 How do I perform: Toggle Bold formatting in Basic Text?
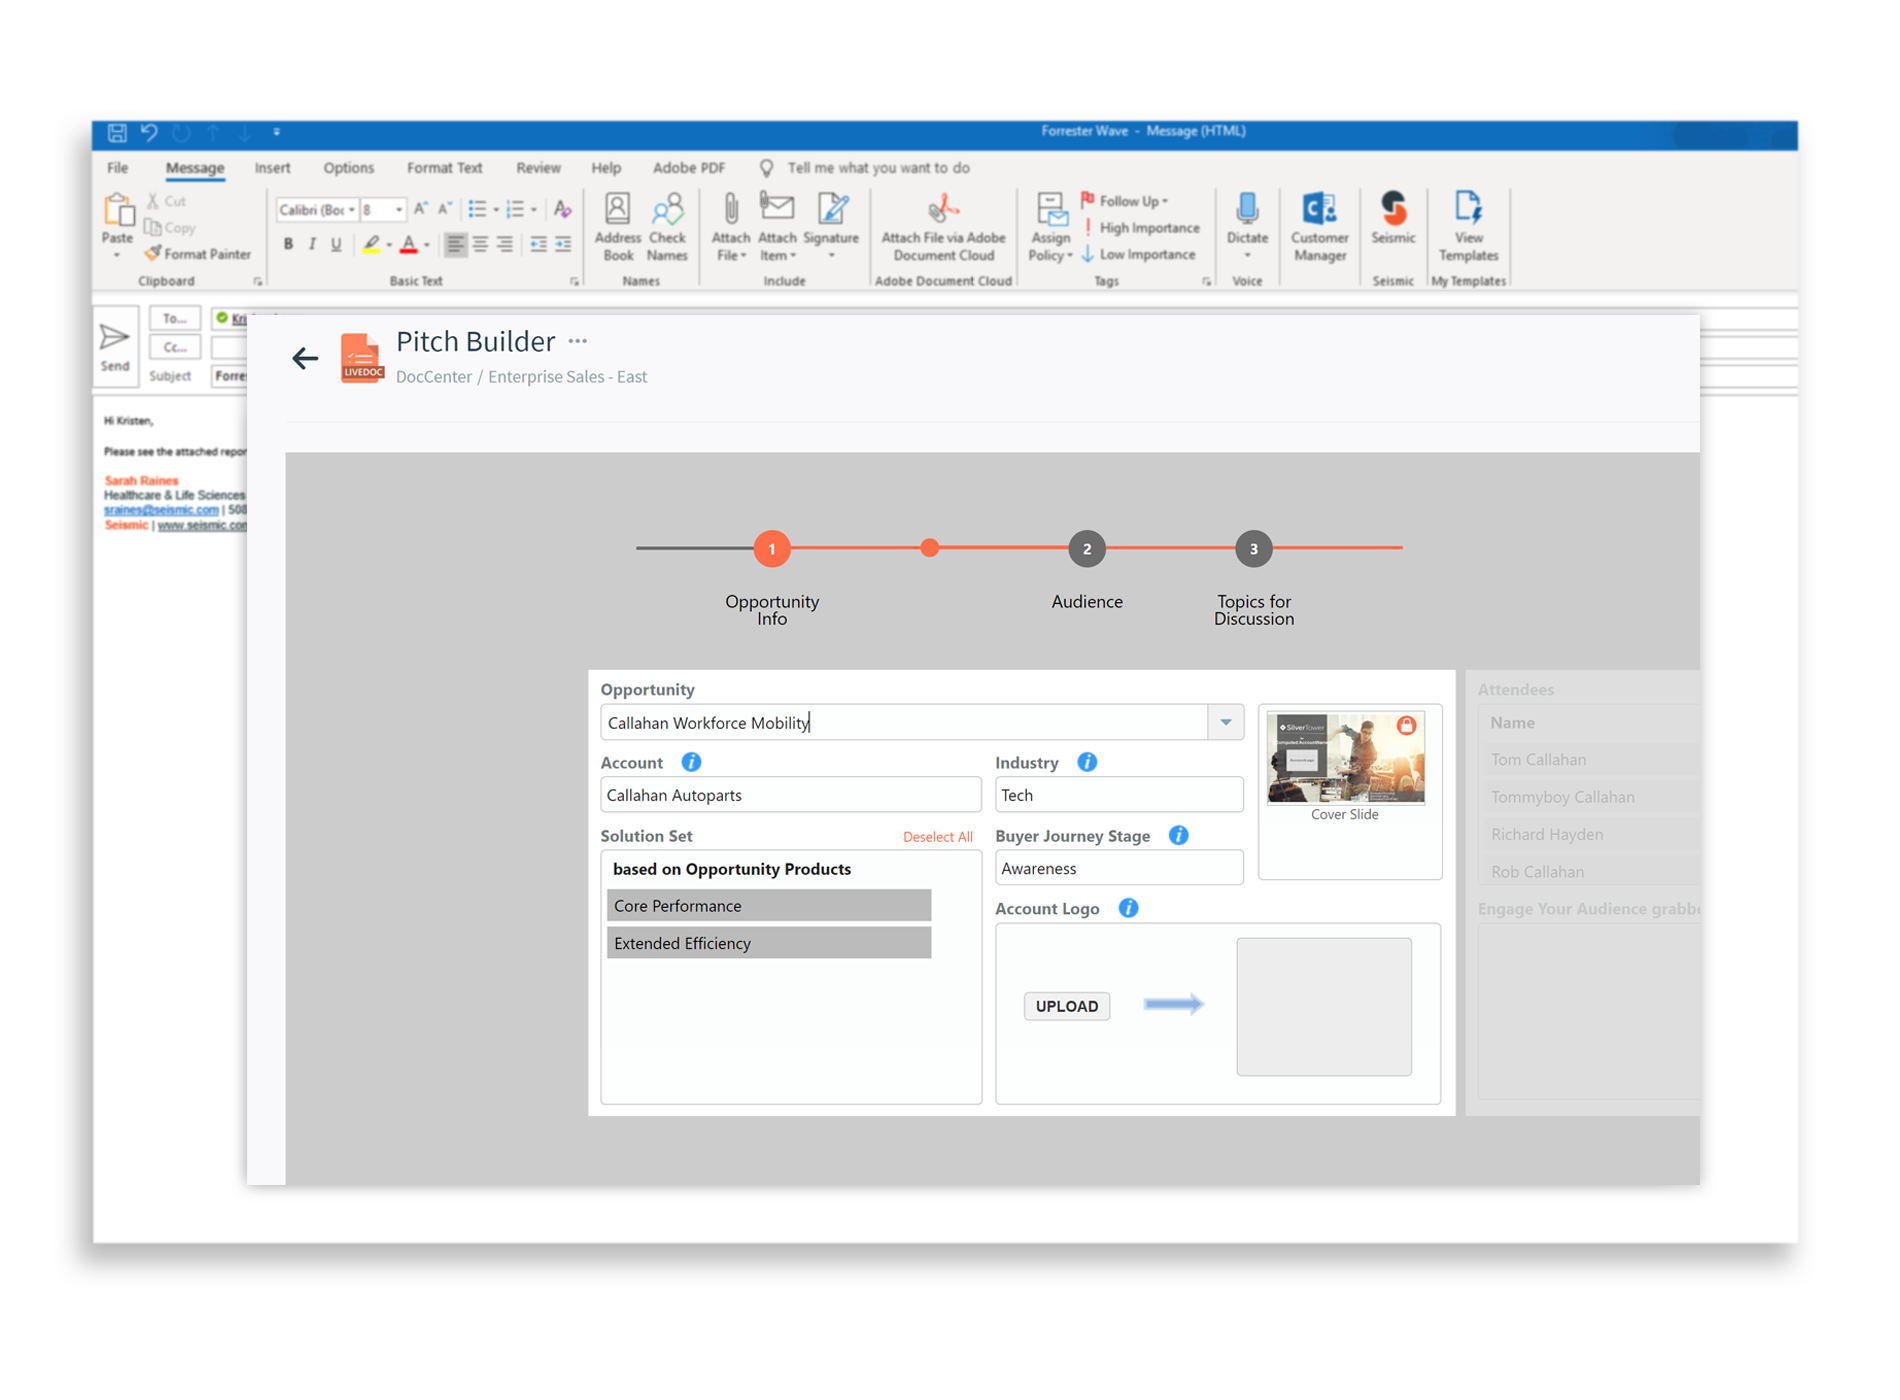point(288,244)
